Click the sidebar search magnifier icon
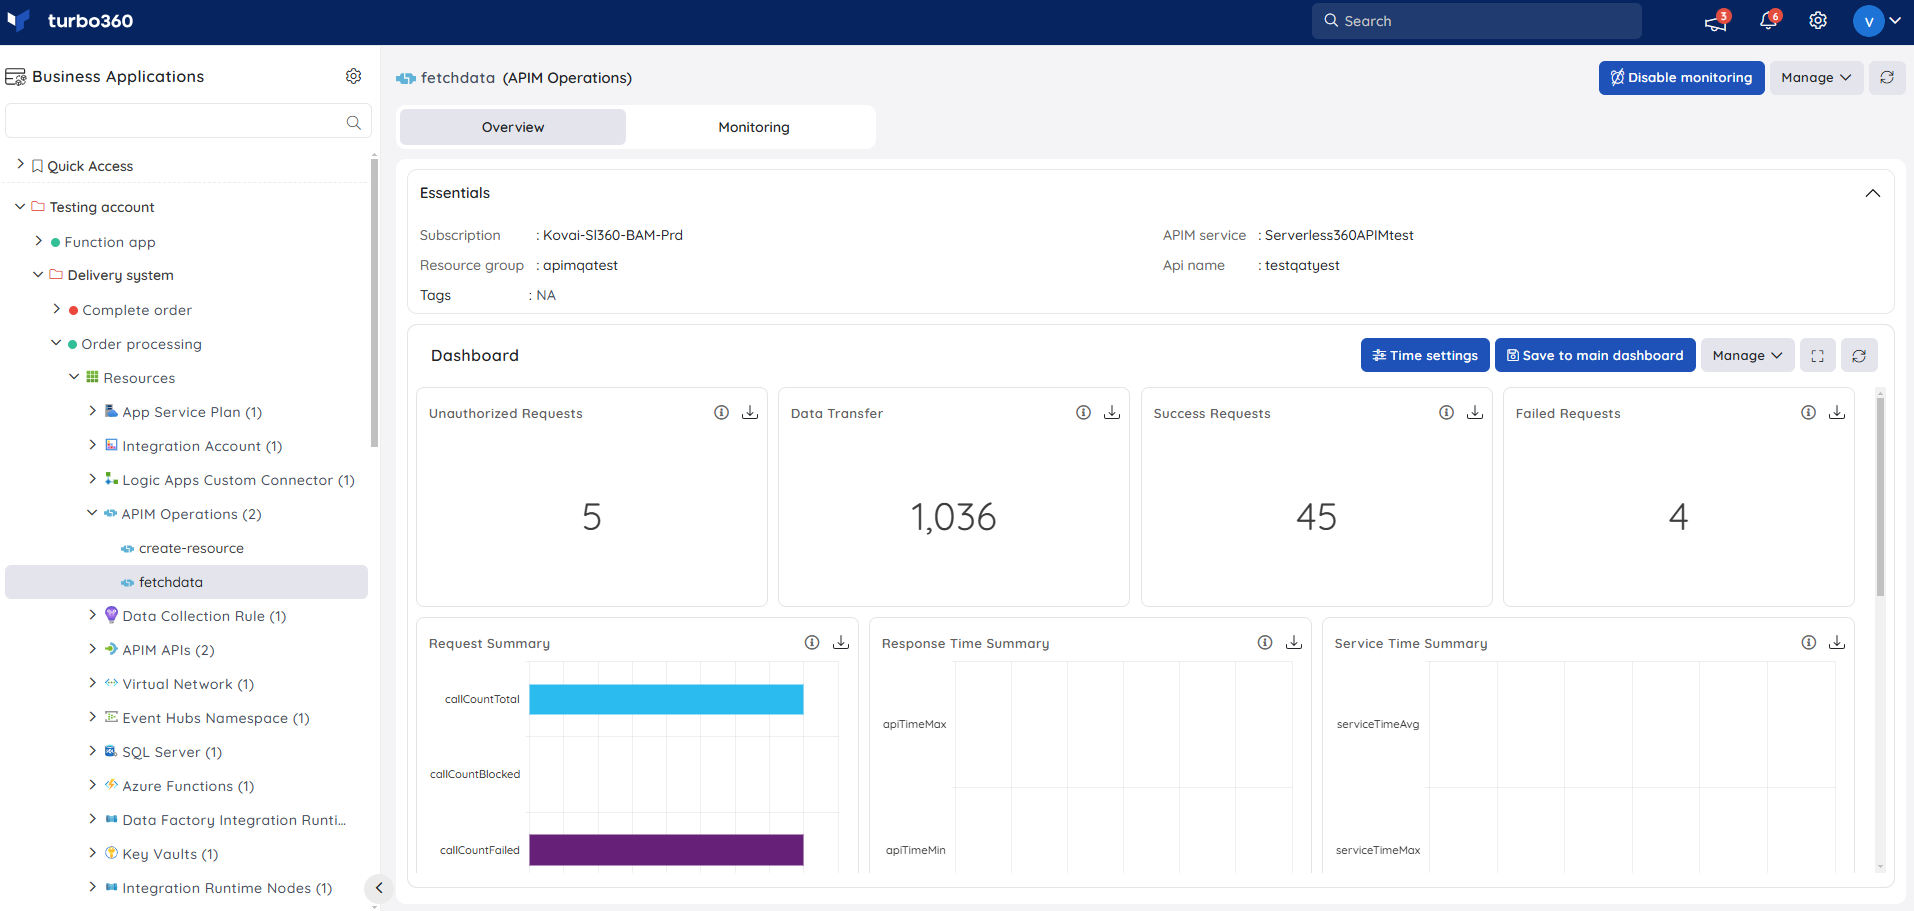 point(353,122)
